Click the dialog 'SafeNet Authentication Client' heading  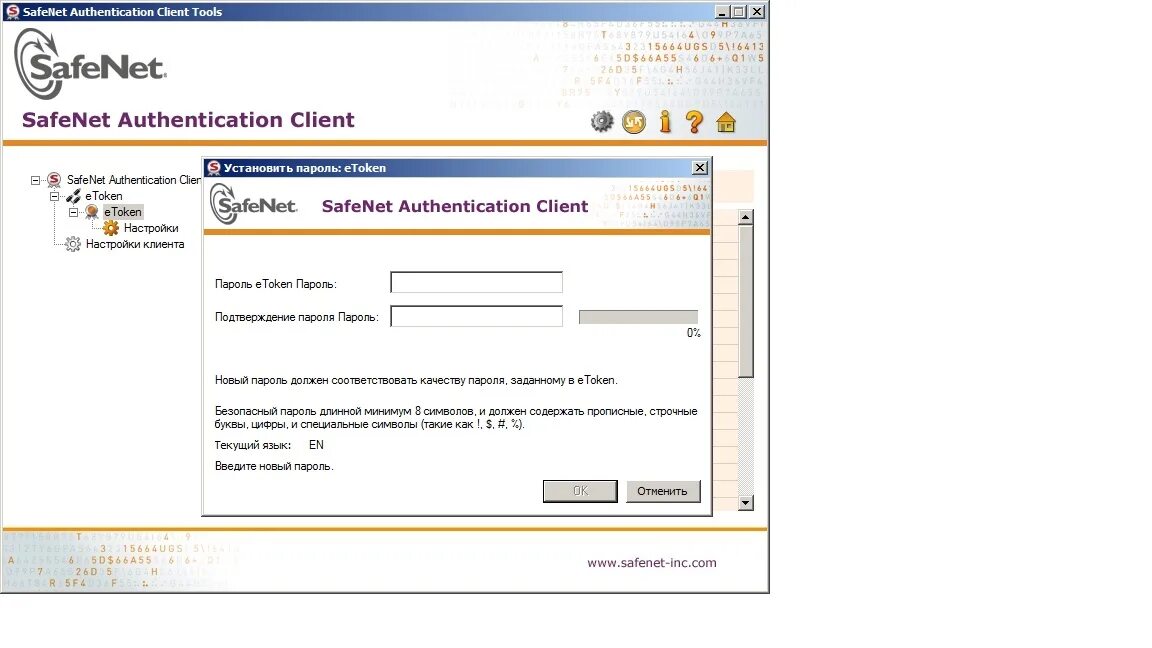point(455,206)
